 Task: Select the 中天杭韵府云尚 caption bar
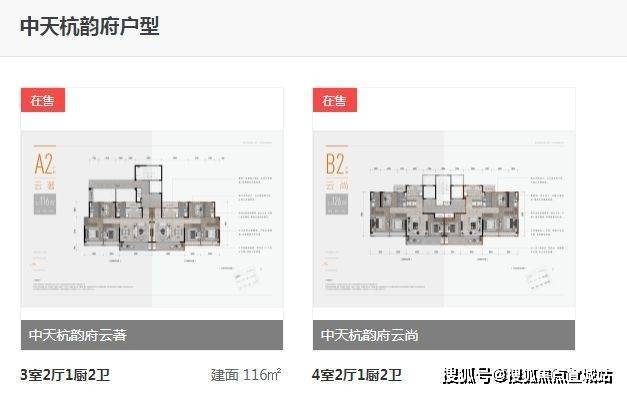coord(444,335)
